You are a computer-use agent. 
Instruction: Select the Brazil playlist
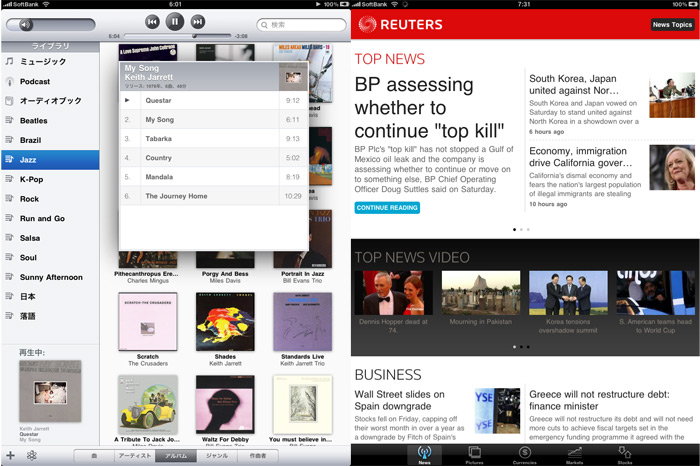point(50,140)
